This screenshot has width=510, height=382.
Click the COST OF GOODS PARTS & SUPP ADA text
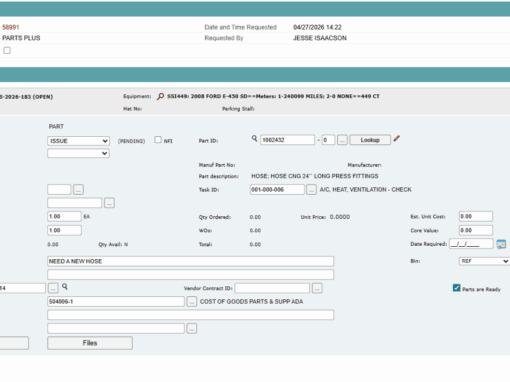coord(251,302)
